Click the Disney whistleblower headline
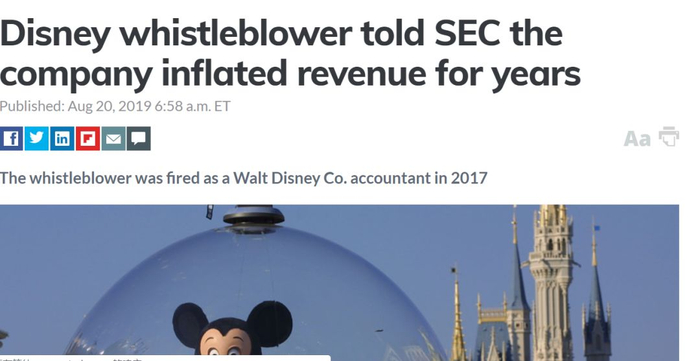 pyautogui.click(x=290, y=53)
